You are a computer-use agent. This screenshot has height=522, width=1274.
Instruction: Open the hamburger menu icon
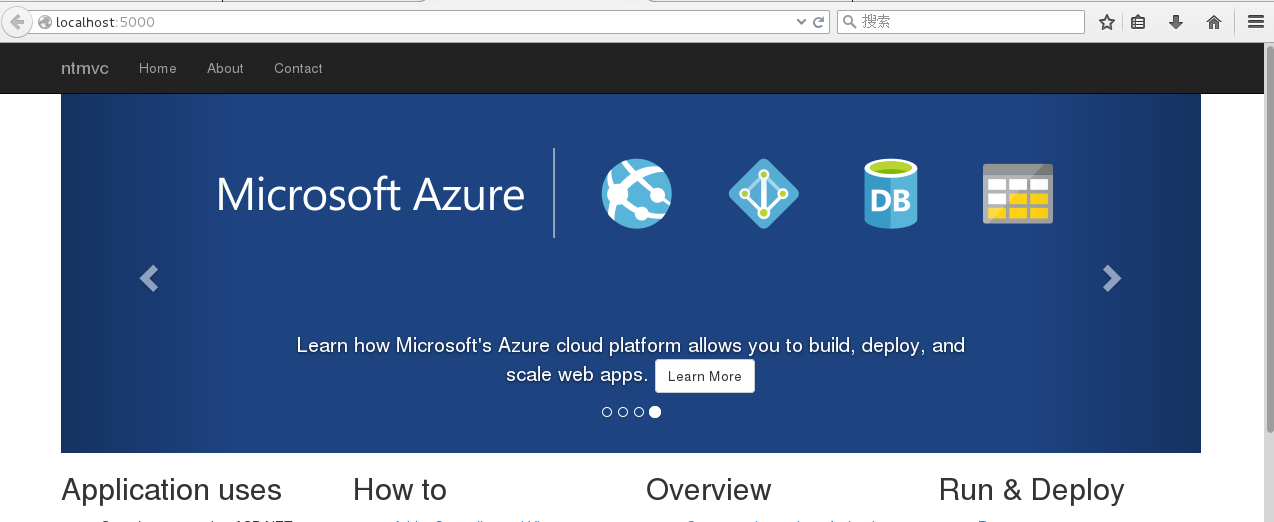point(1255,22)
